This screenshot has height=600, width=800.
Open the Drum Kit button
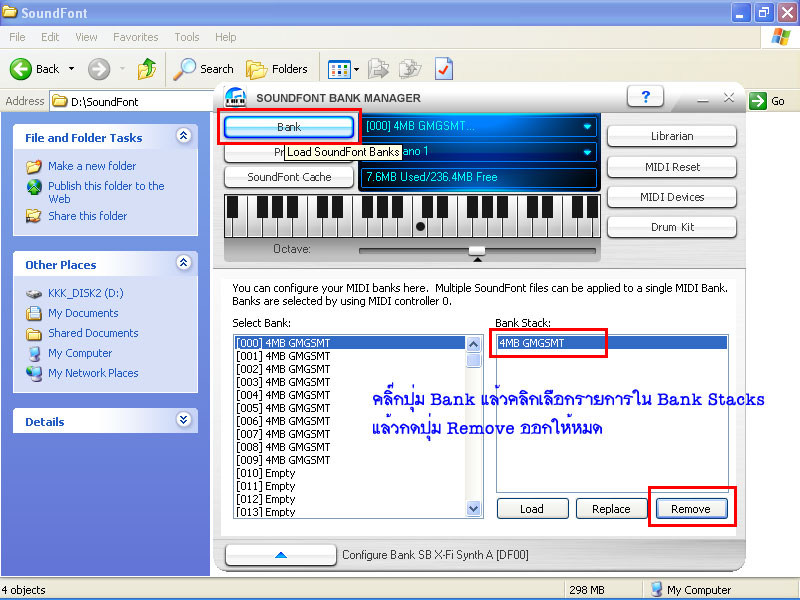click(672, 227)
